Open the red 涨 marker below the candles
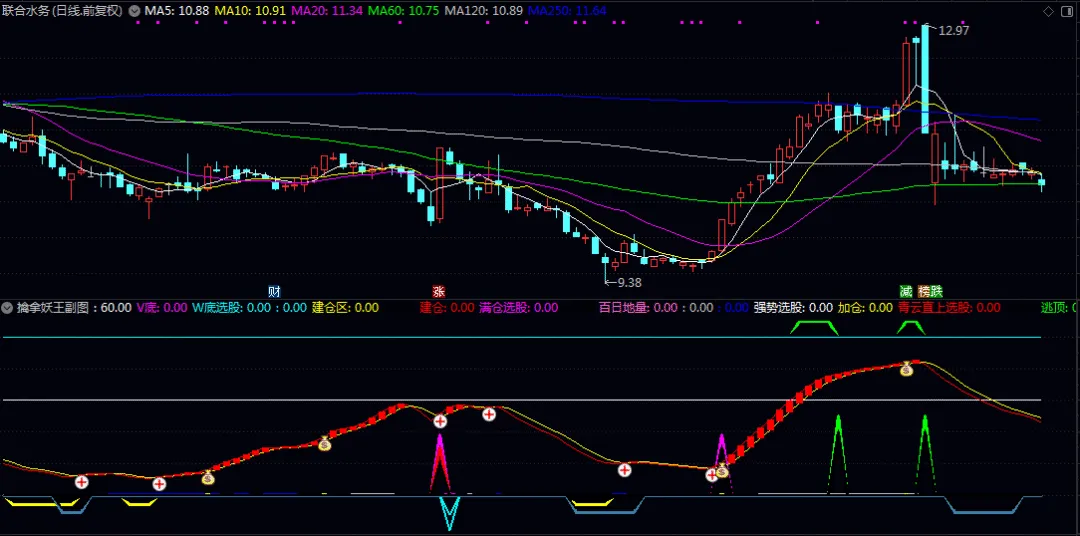The width and height of the screenshot is (1080, 536). coord(438,291)
